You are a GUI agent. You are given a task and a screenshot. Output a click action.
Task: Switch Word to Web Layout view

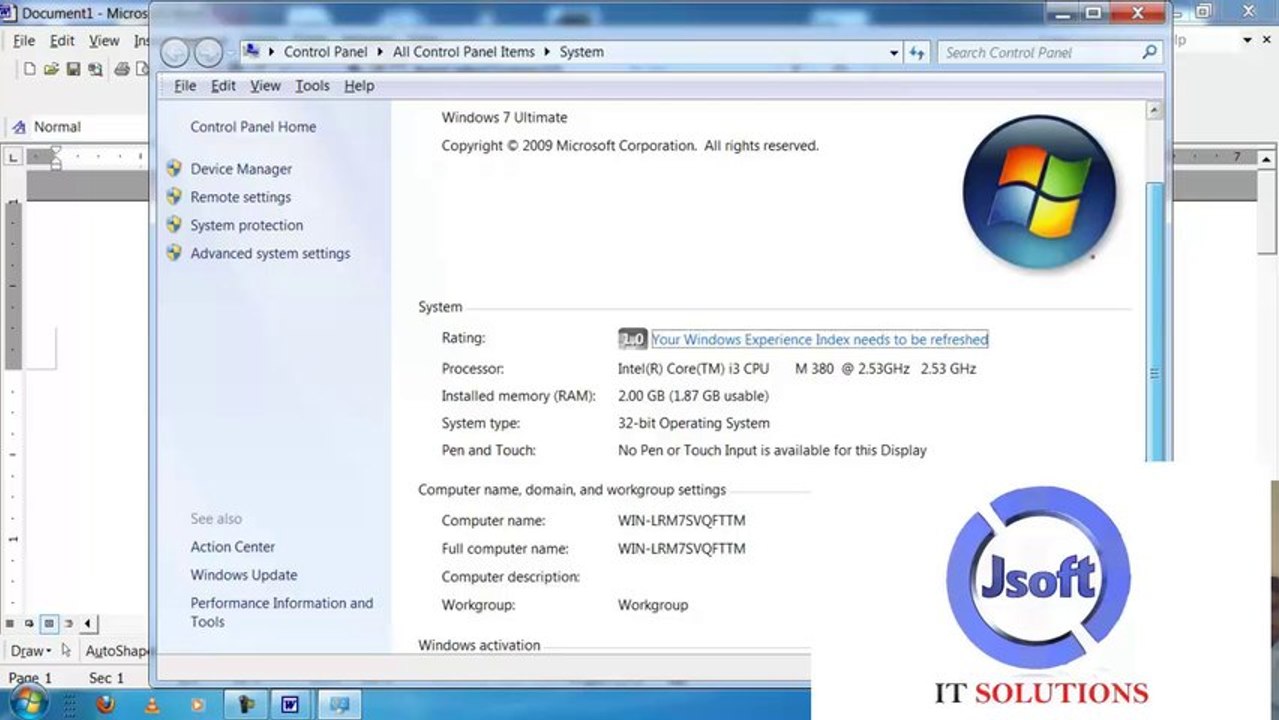click(x=29, y=623)
